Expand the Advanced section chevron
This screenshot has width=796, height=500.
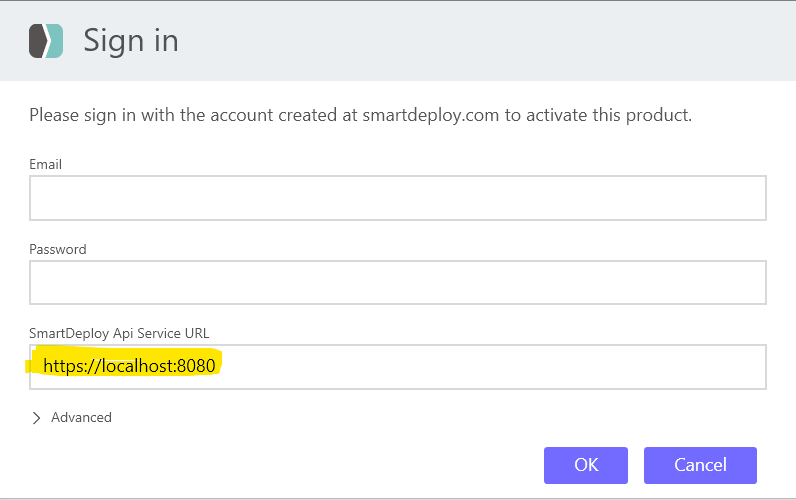[37, 417]
